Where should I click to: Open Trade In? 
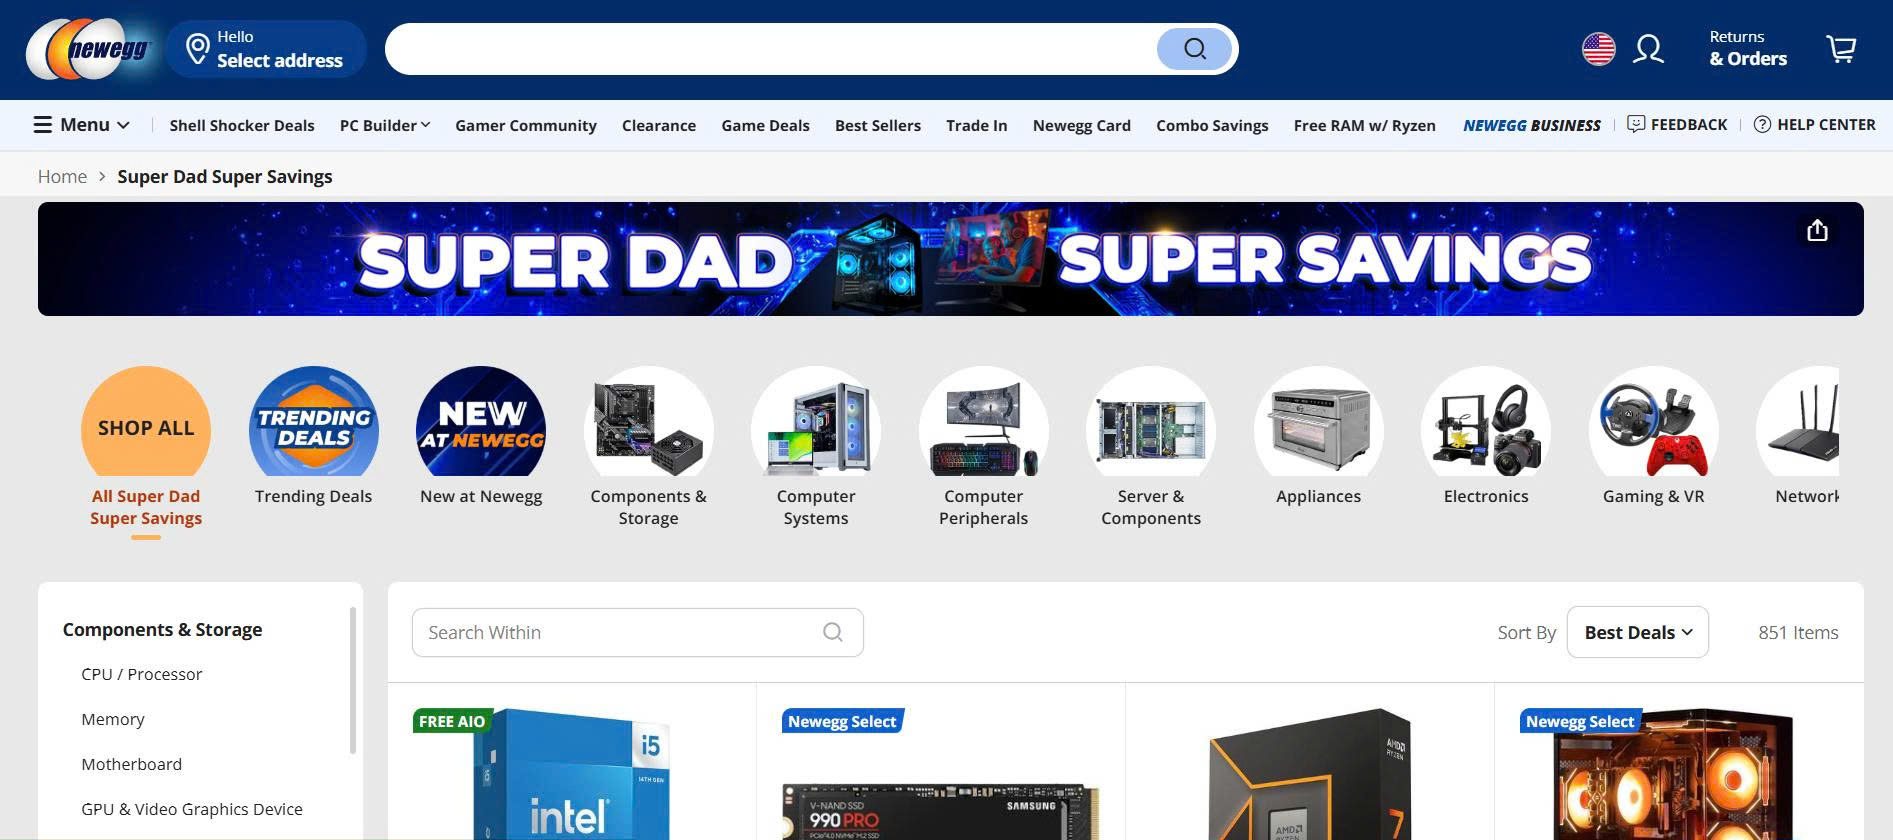pos(977,125)
